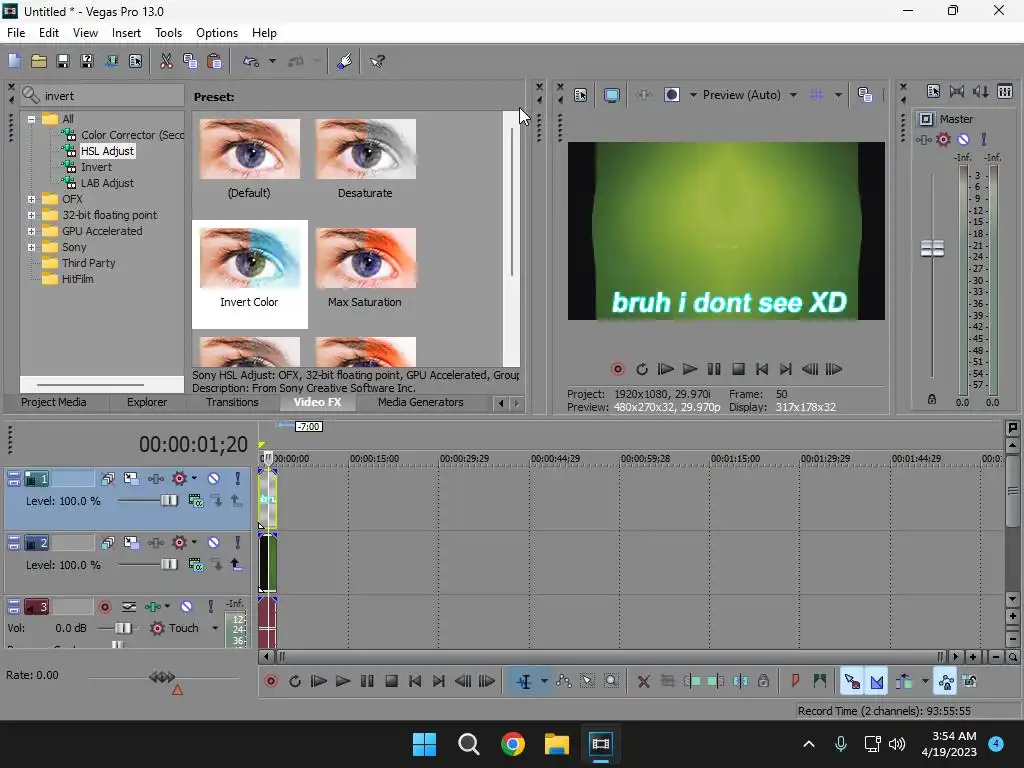Open Preview (Auto) quality dropdown

(x=793, y=95)
